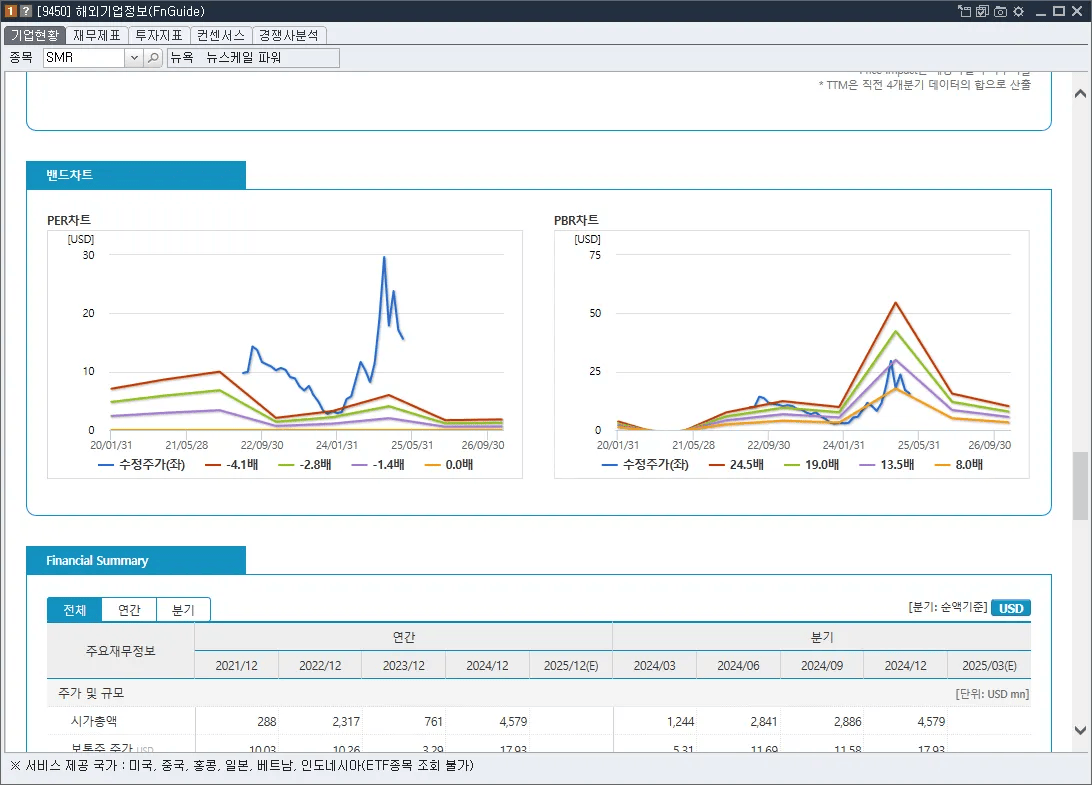Select the 전체 view in Financial Summary
Image resolution: width=1092 pixels, height=785 pixels.
(x=75, y=610)
